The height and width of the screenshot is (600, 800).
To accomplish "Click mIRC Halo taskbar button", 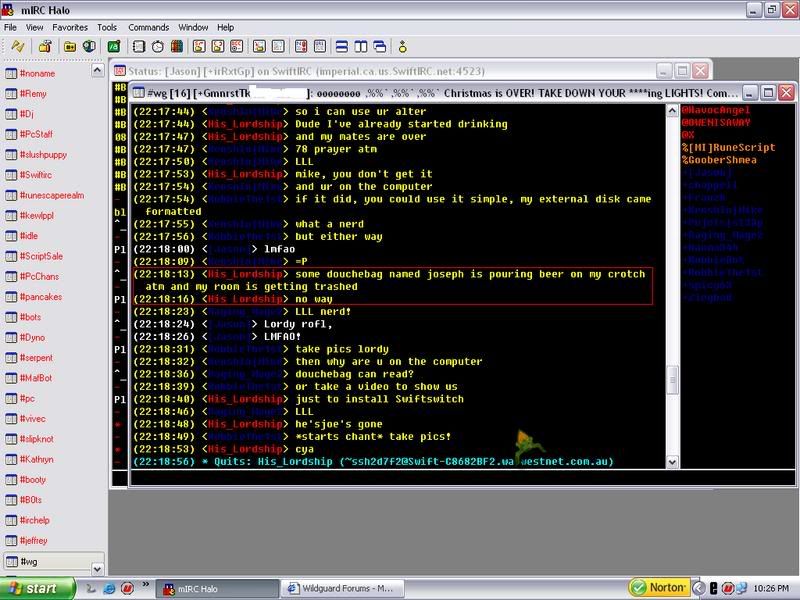I will point(217,589).
